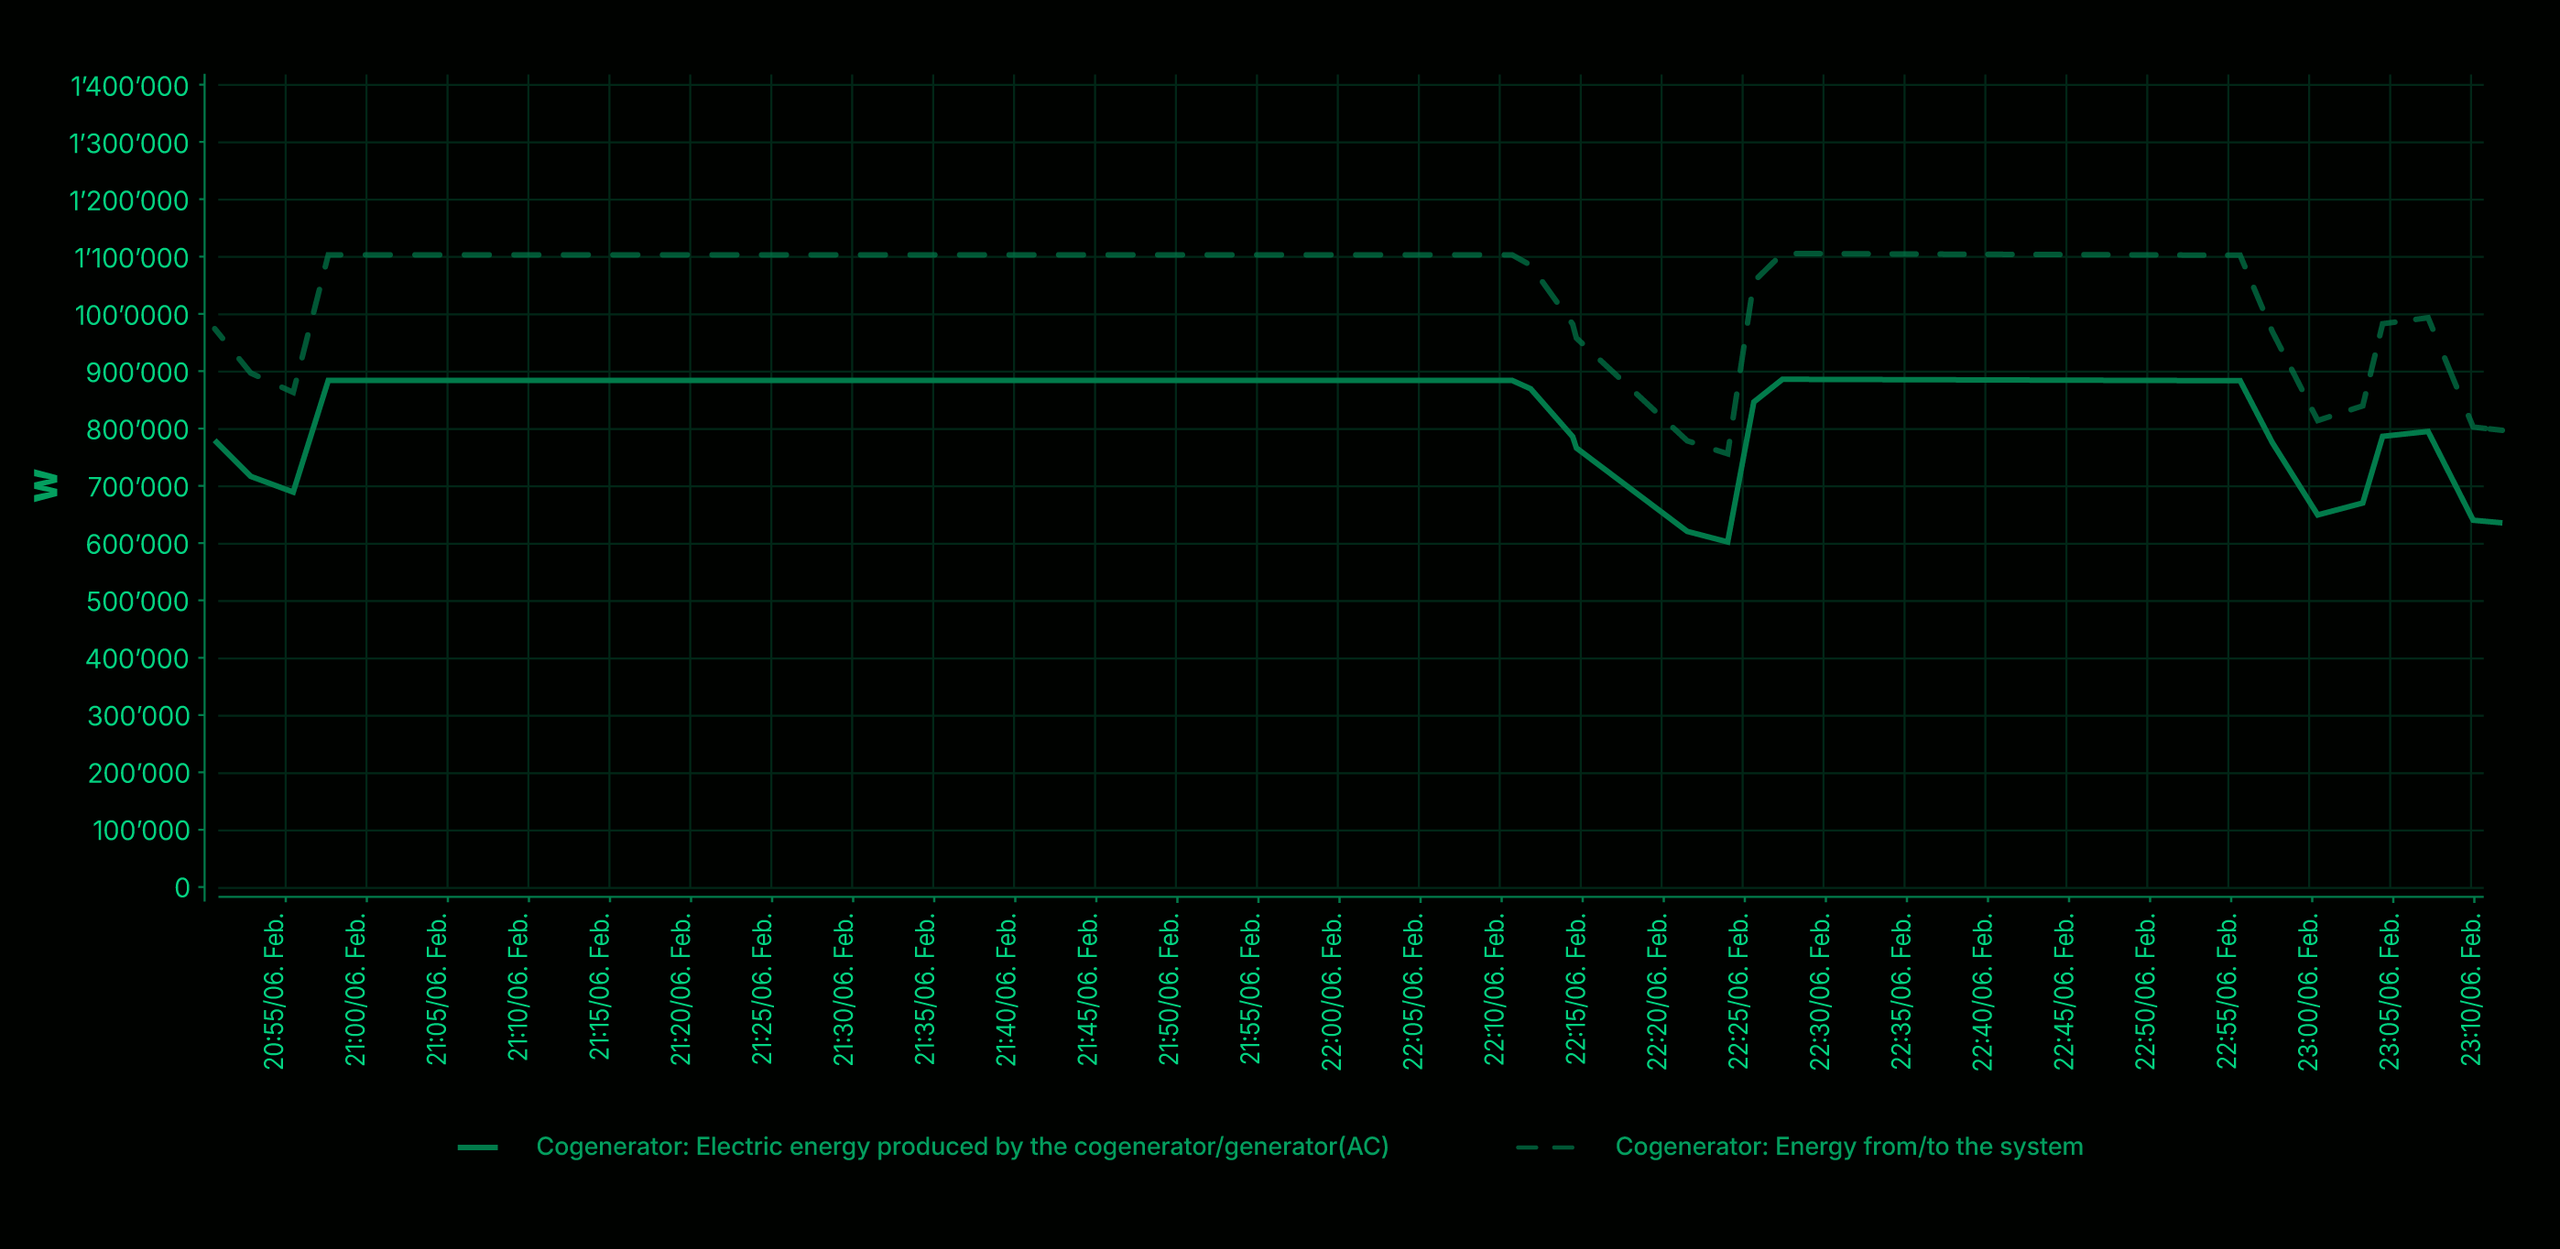This screenshot has height=1249, width=2560.
Task: Click the 22:55/06. Feb. time label
Action: (x=2226, y=992)
